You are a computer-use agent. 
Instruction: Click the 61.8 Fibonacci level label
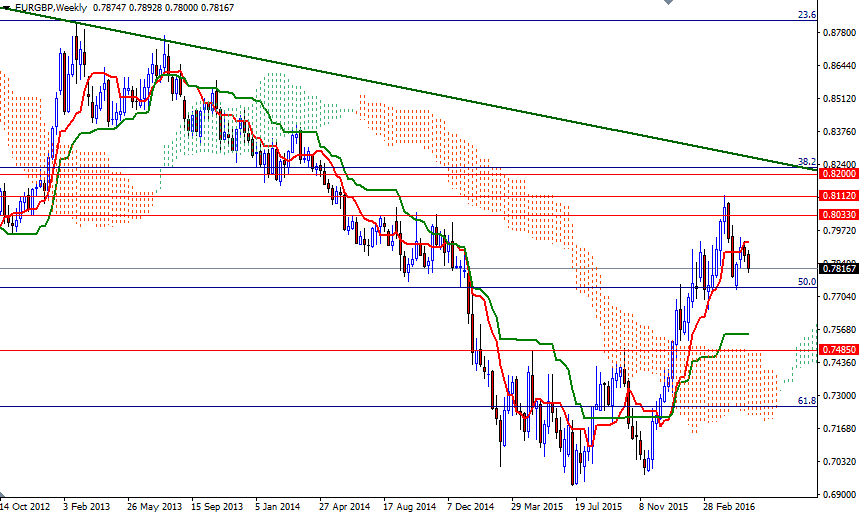click(x=807, y=401)
